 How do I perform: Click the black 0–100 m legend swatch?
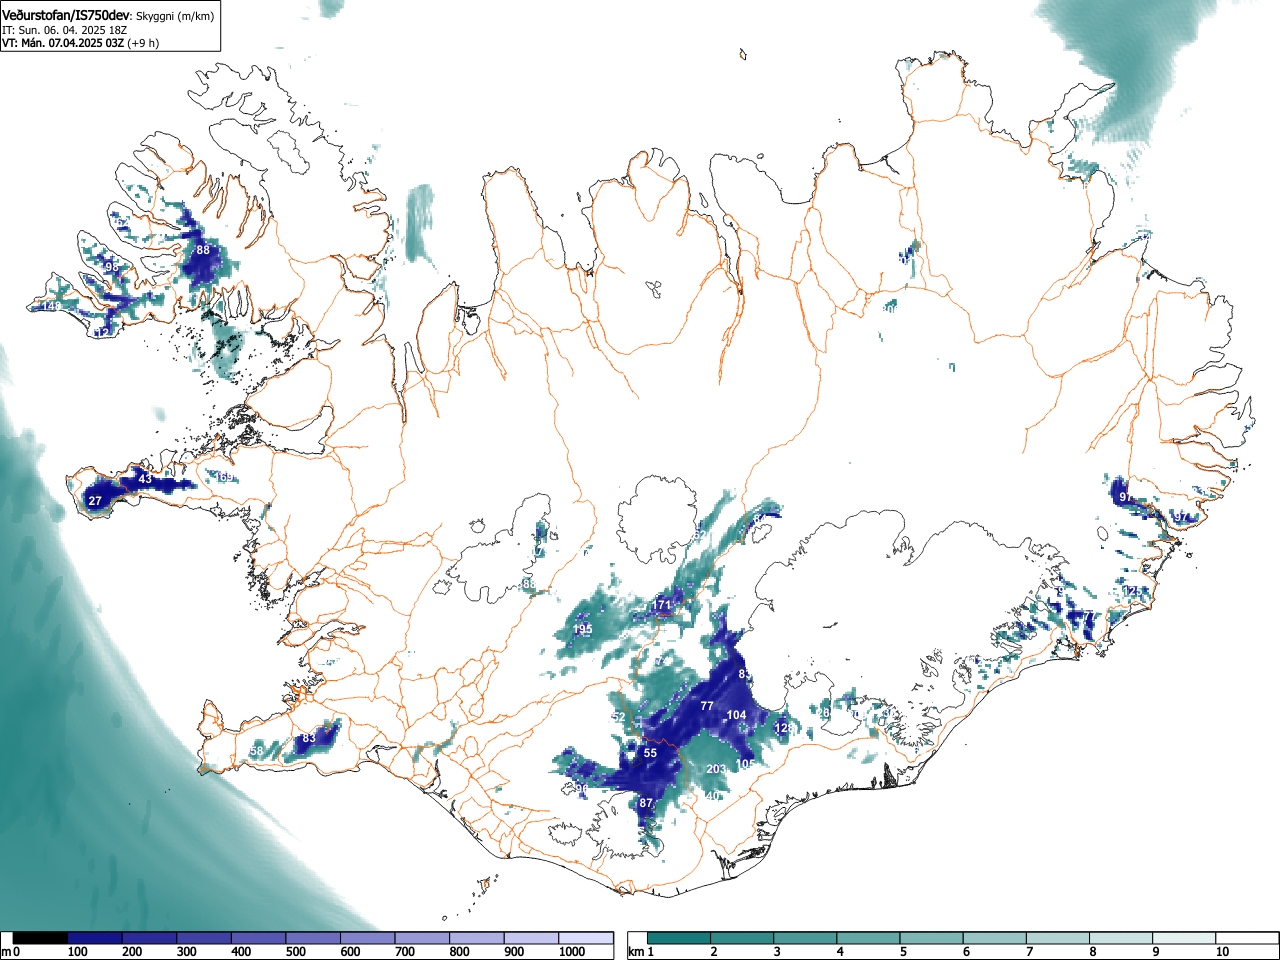(41, 938)
